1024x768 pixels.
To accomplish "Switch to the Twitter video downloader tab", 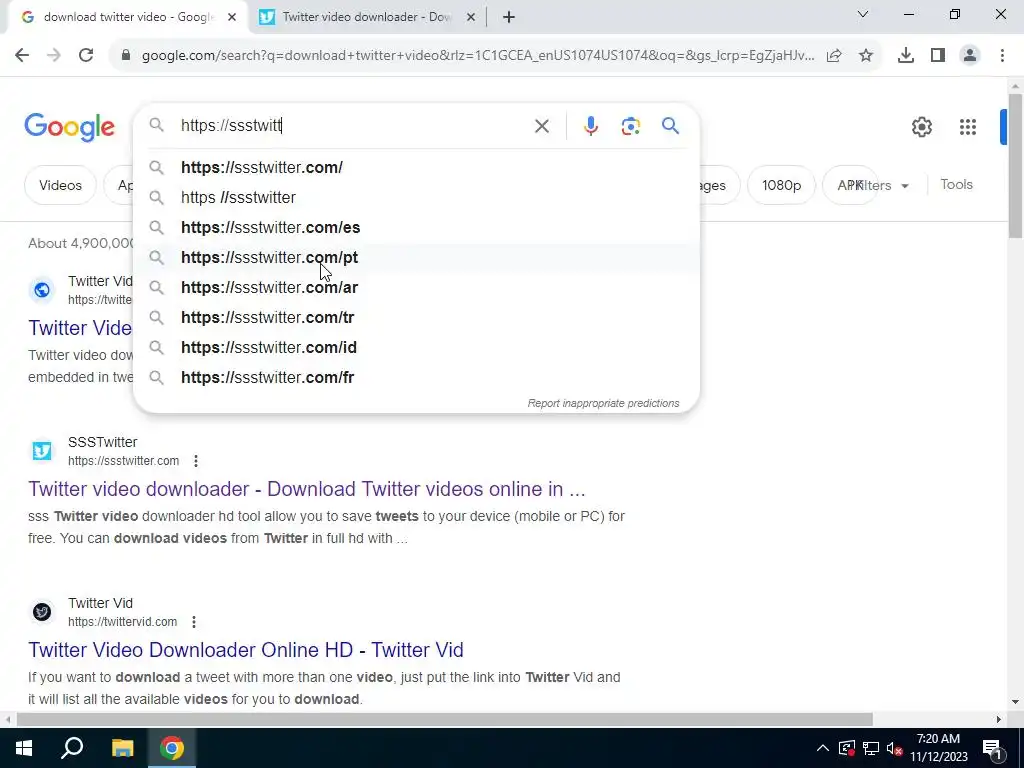I will point(366,18).
